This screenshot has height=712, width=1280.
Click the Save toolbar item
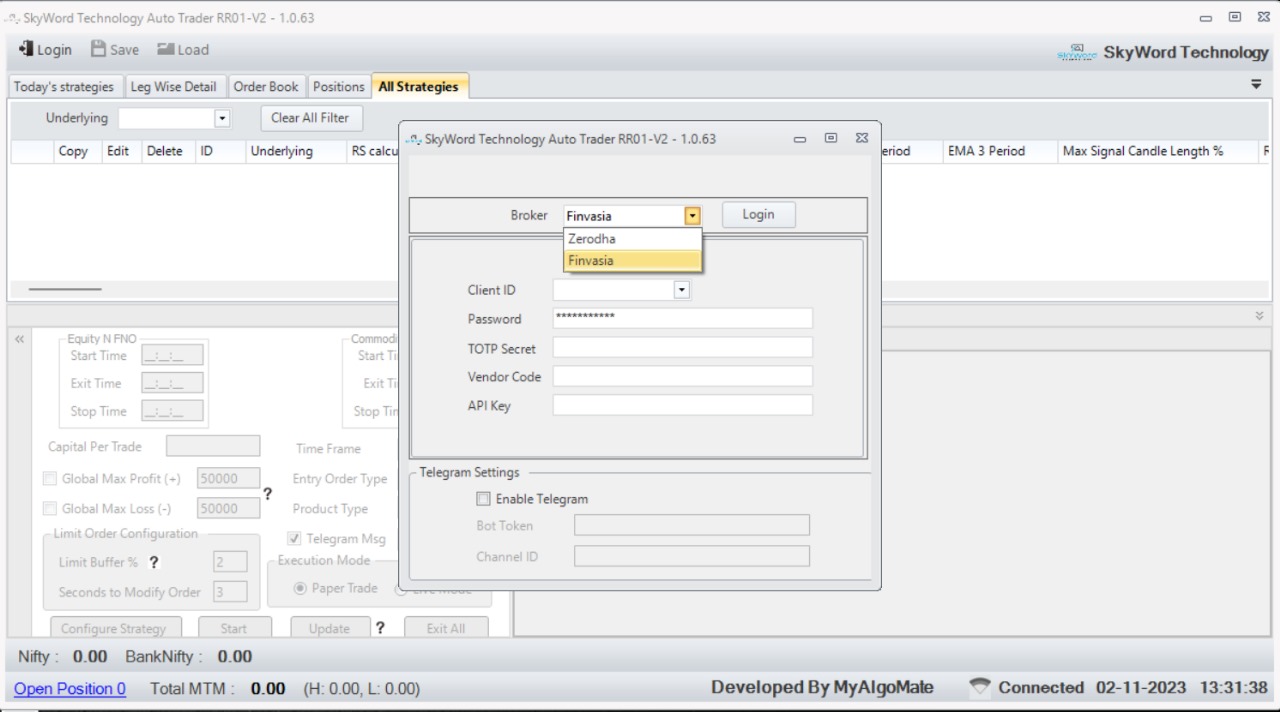coord(115,49)
